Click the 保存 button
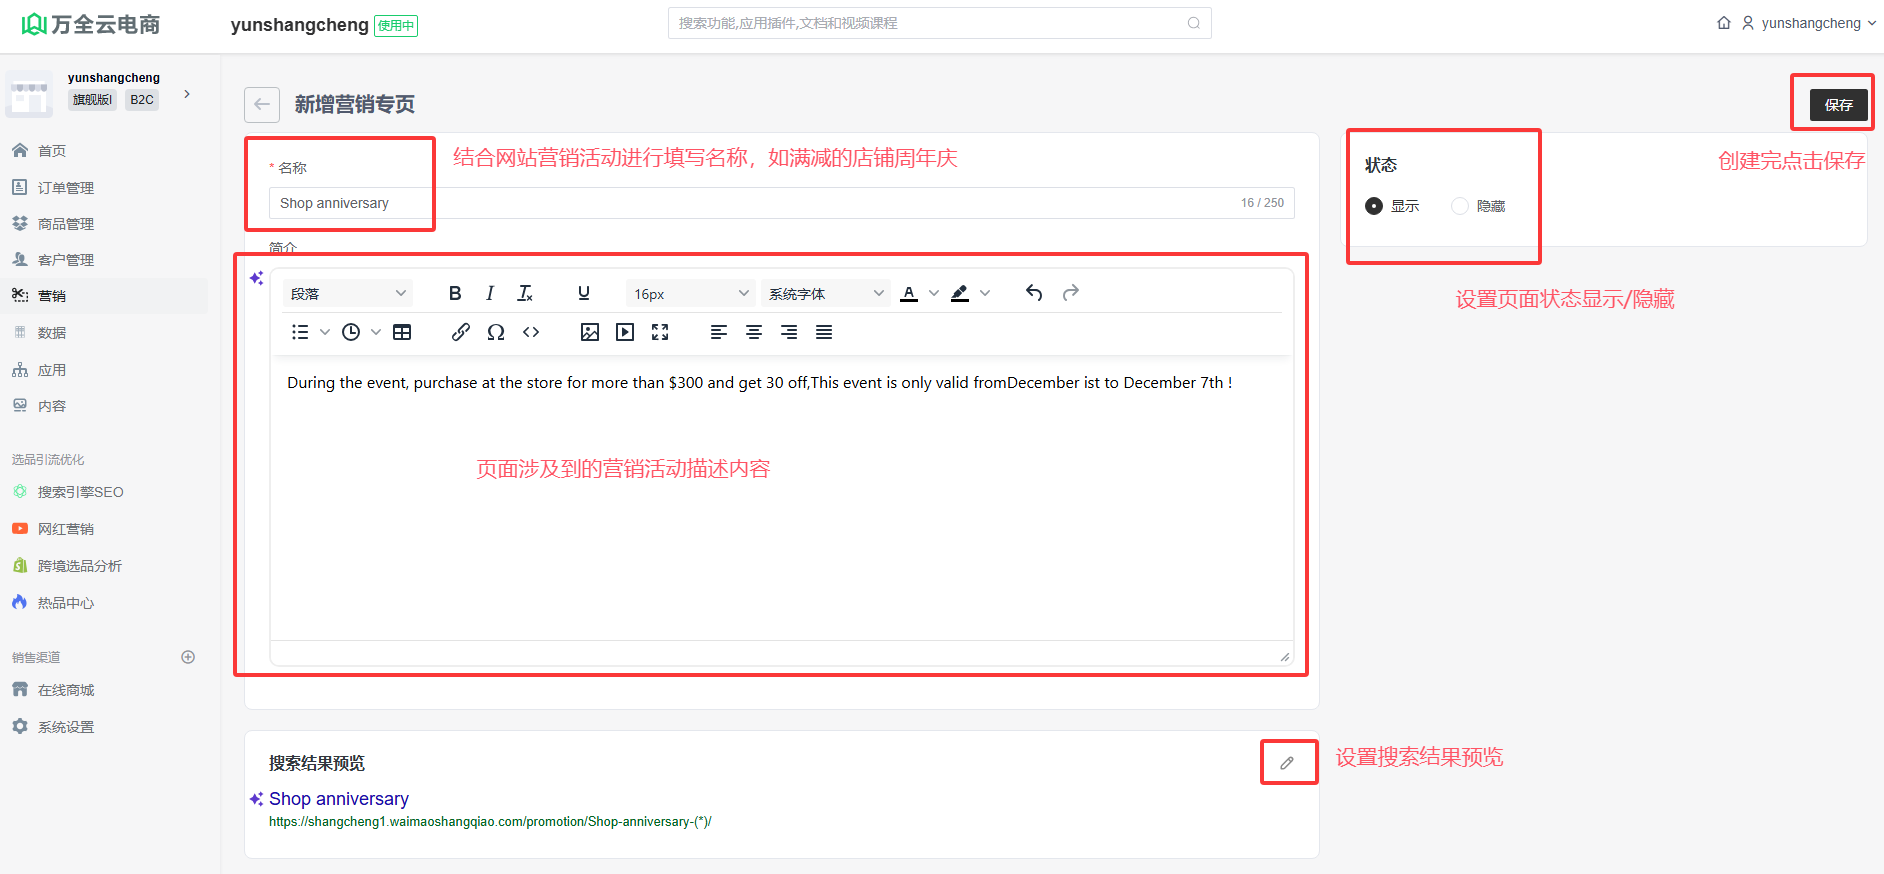This screenshot has width=1884, height=874. tap(1838, 105)
